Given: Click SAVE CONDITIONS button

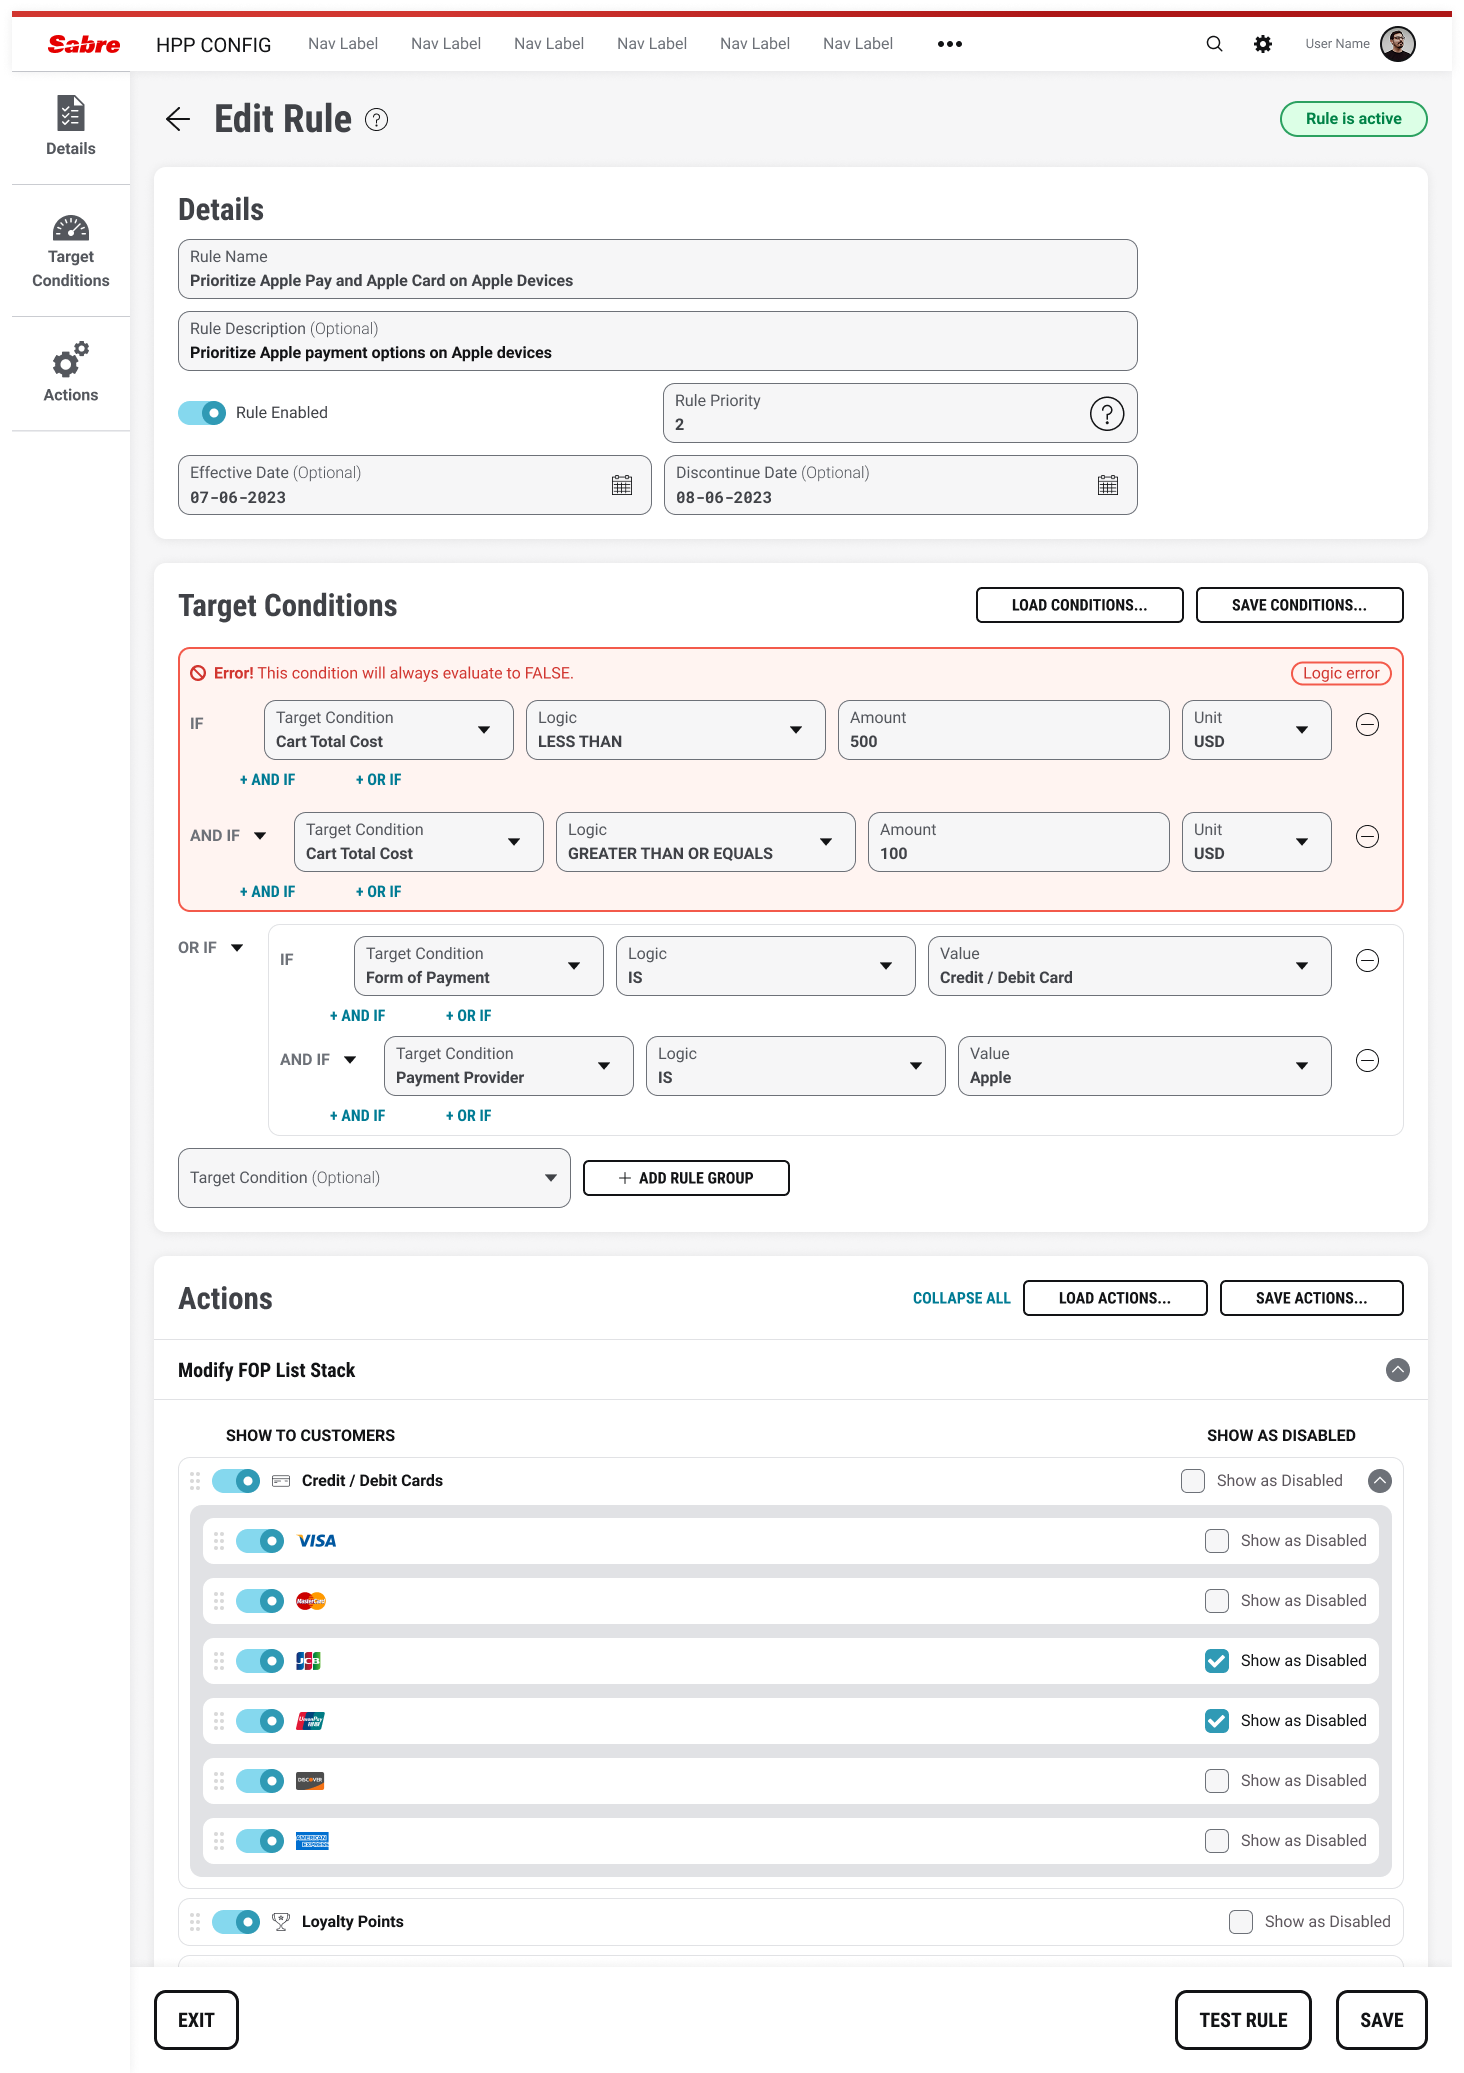Looking at the screenshot, I should tap(1299, 605).
